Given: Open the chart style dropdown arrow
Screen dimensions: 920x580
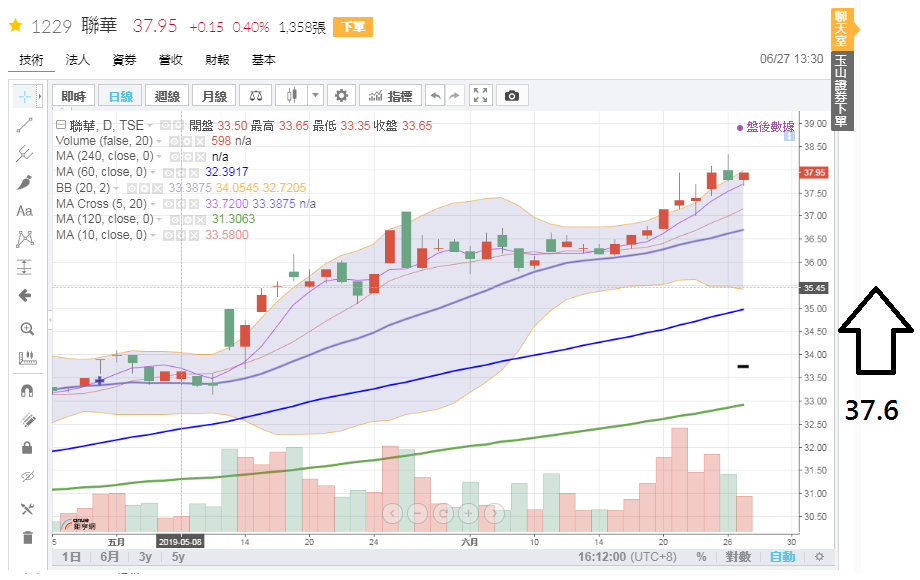Looking at the screenshot, I should [315, 96].
